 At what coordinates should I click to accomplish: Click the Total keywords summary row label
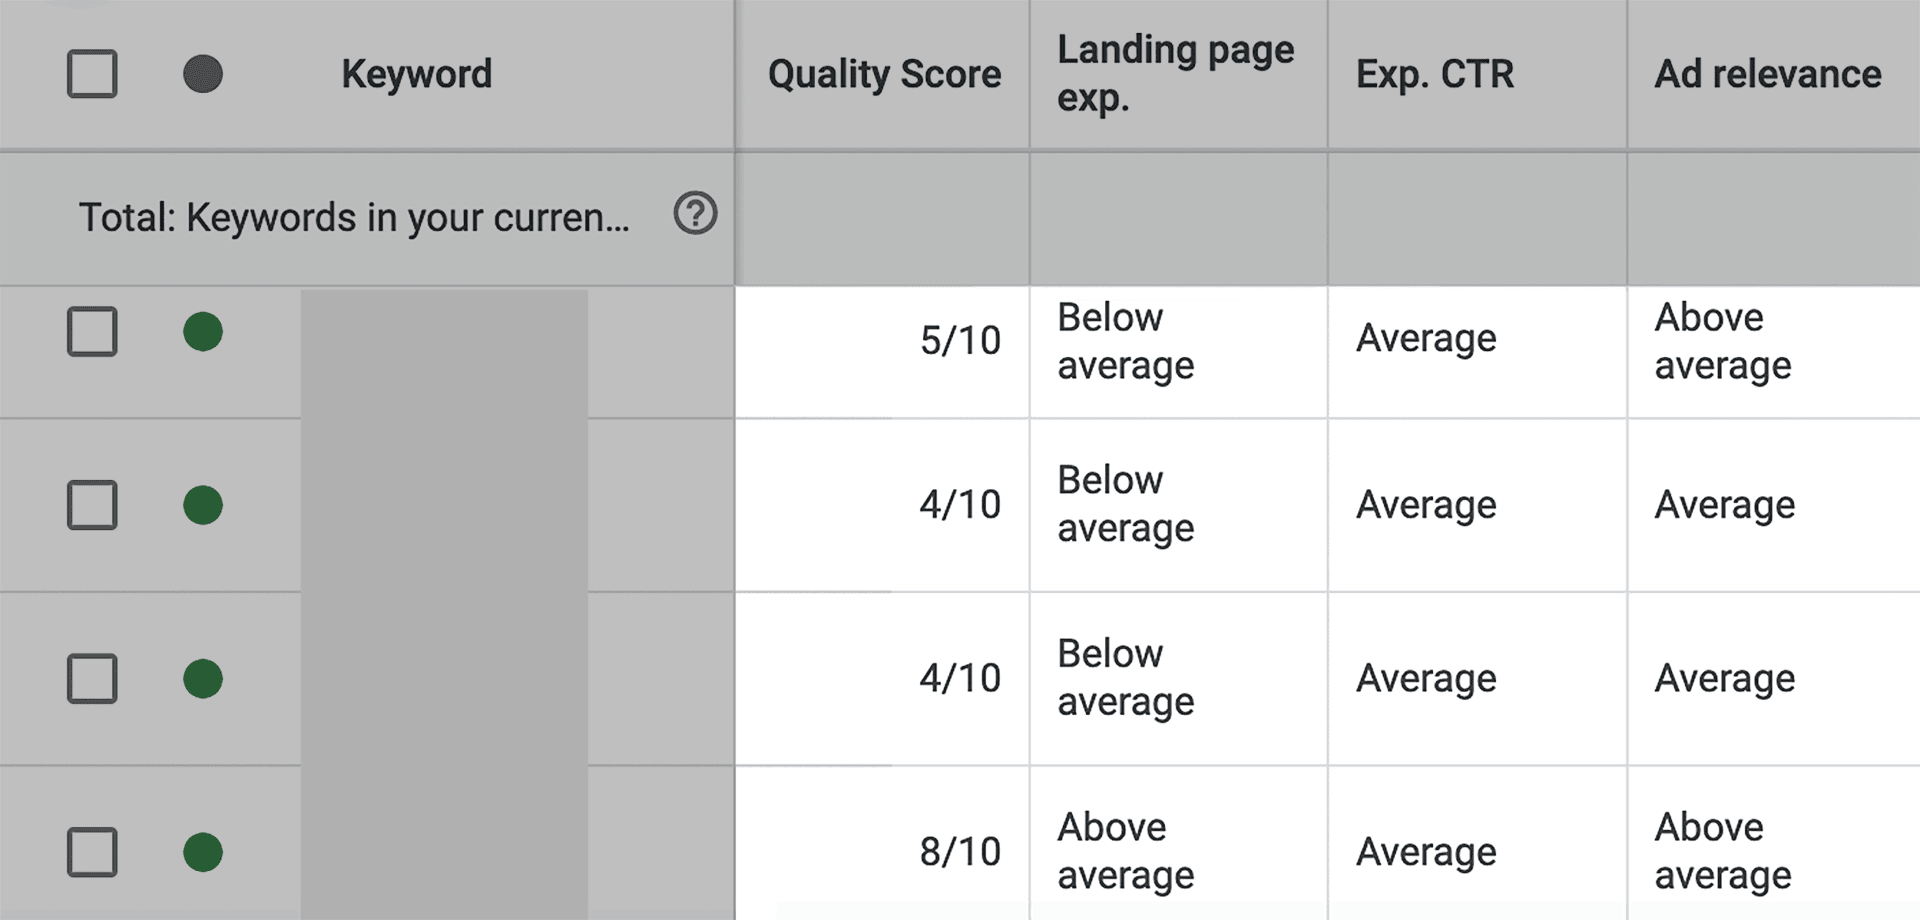click(x=354, y=217)
